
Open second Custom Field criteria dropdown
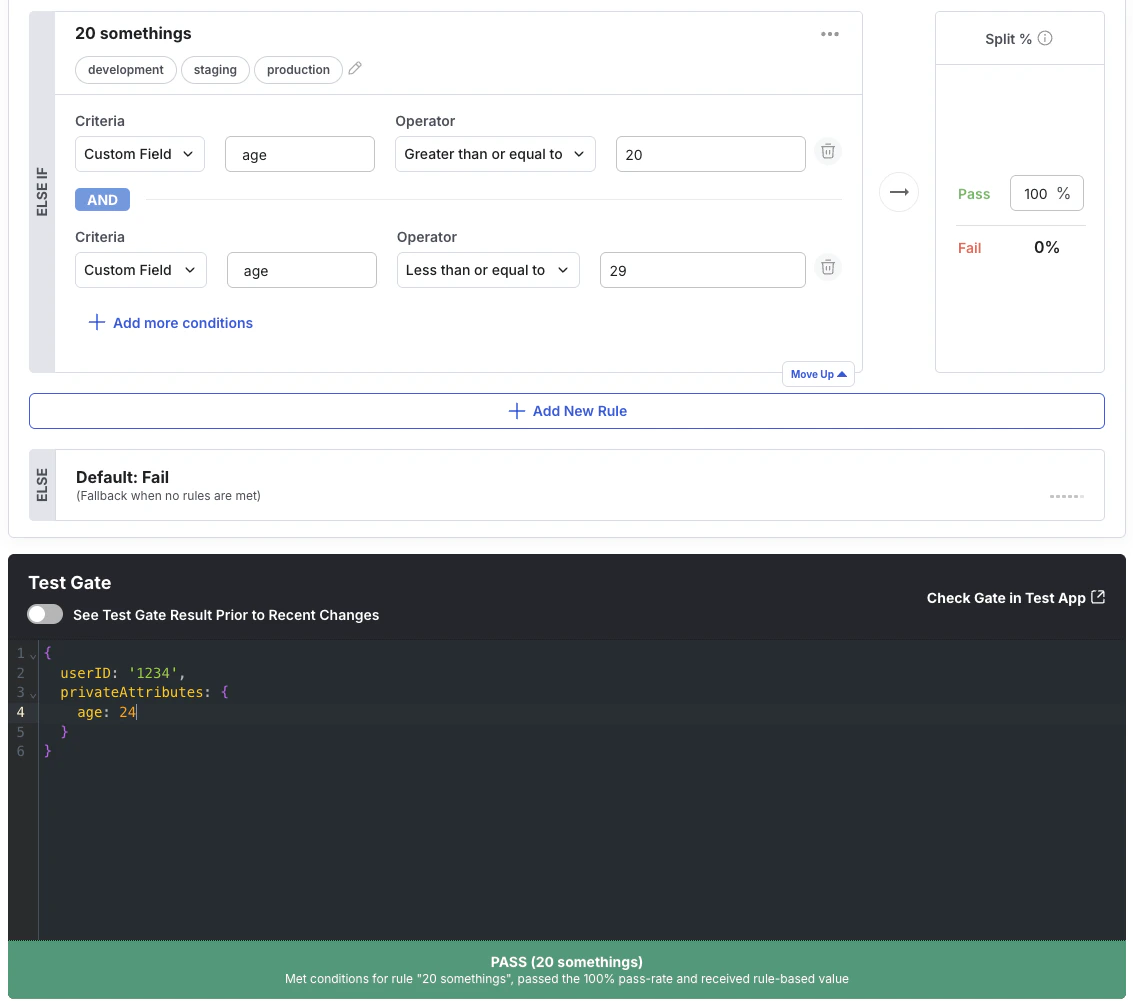pos(141,269)
